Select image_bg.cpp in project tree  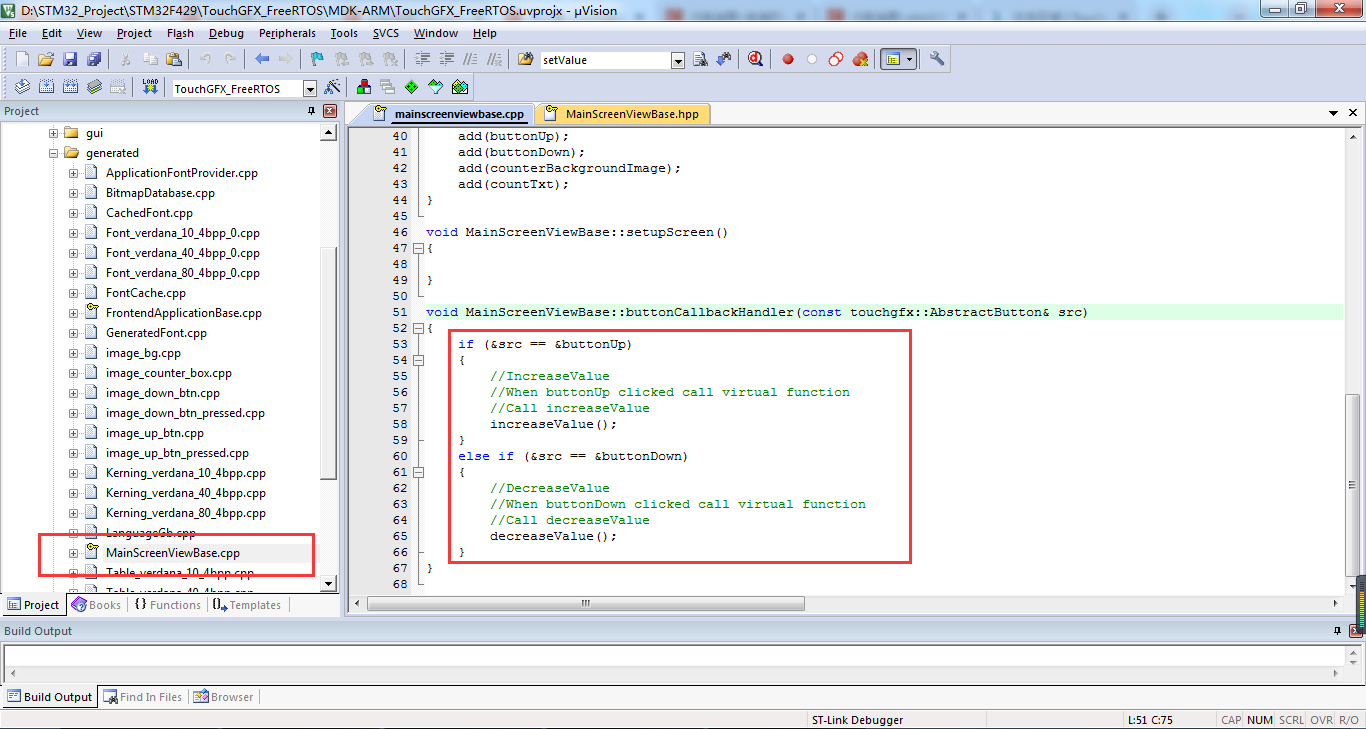coord(143,353)
